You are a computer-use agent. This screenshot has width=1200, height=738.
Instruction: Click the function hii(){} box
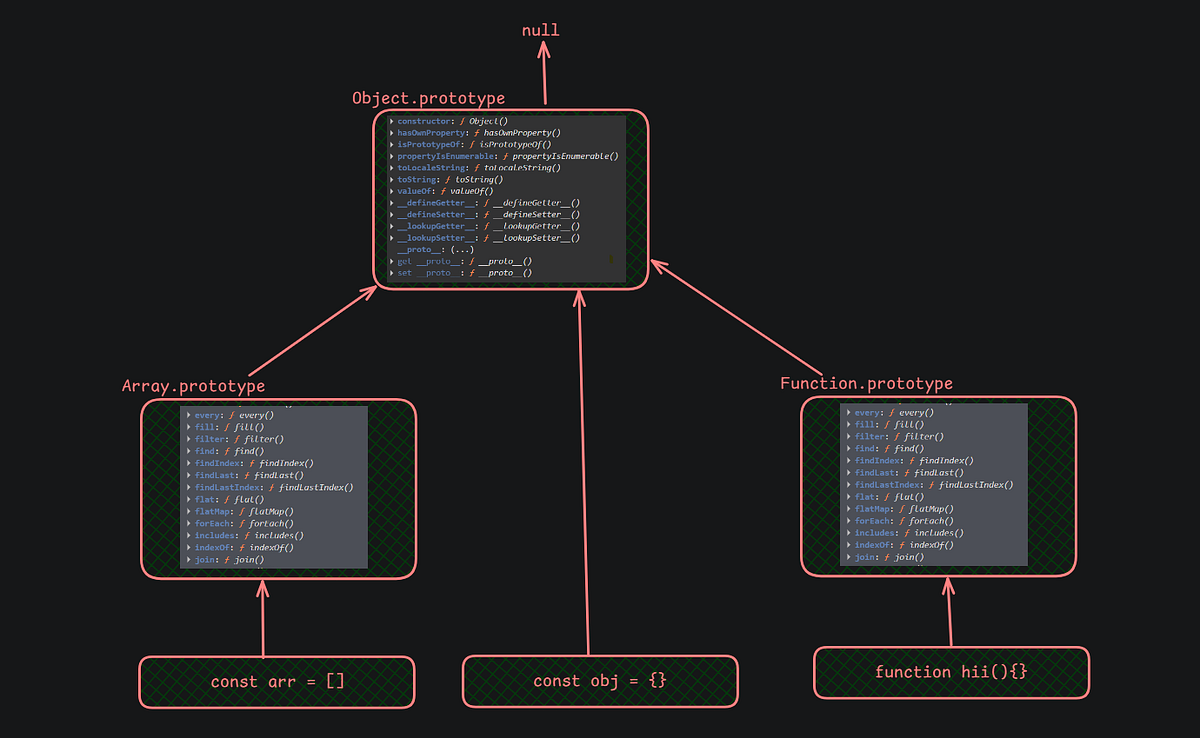(x=950, y=672)
